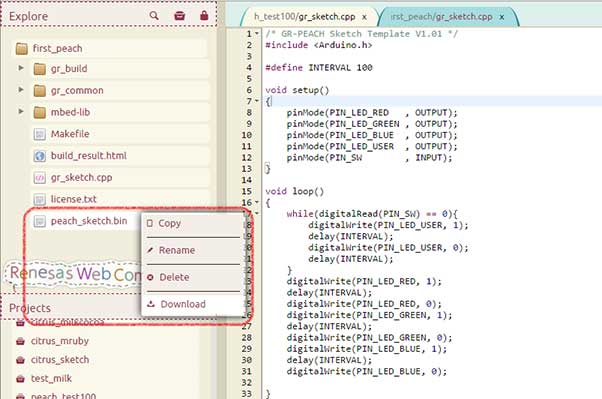Expand the mbed-lib folder arrow
This screenshot has width=602, height=399.
tap(21, 112)
